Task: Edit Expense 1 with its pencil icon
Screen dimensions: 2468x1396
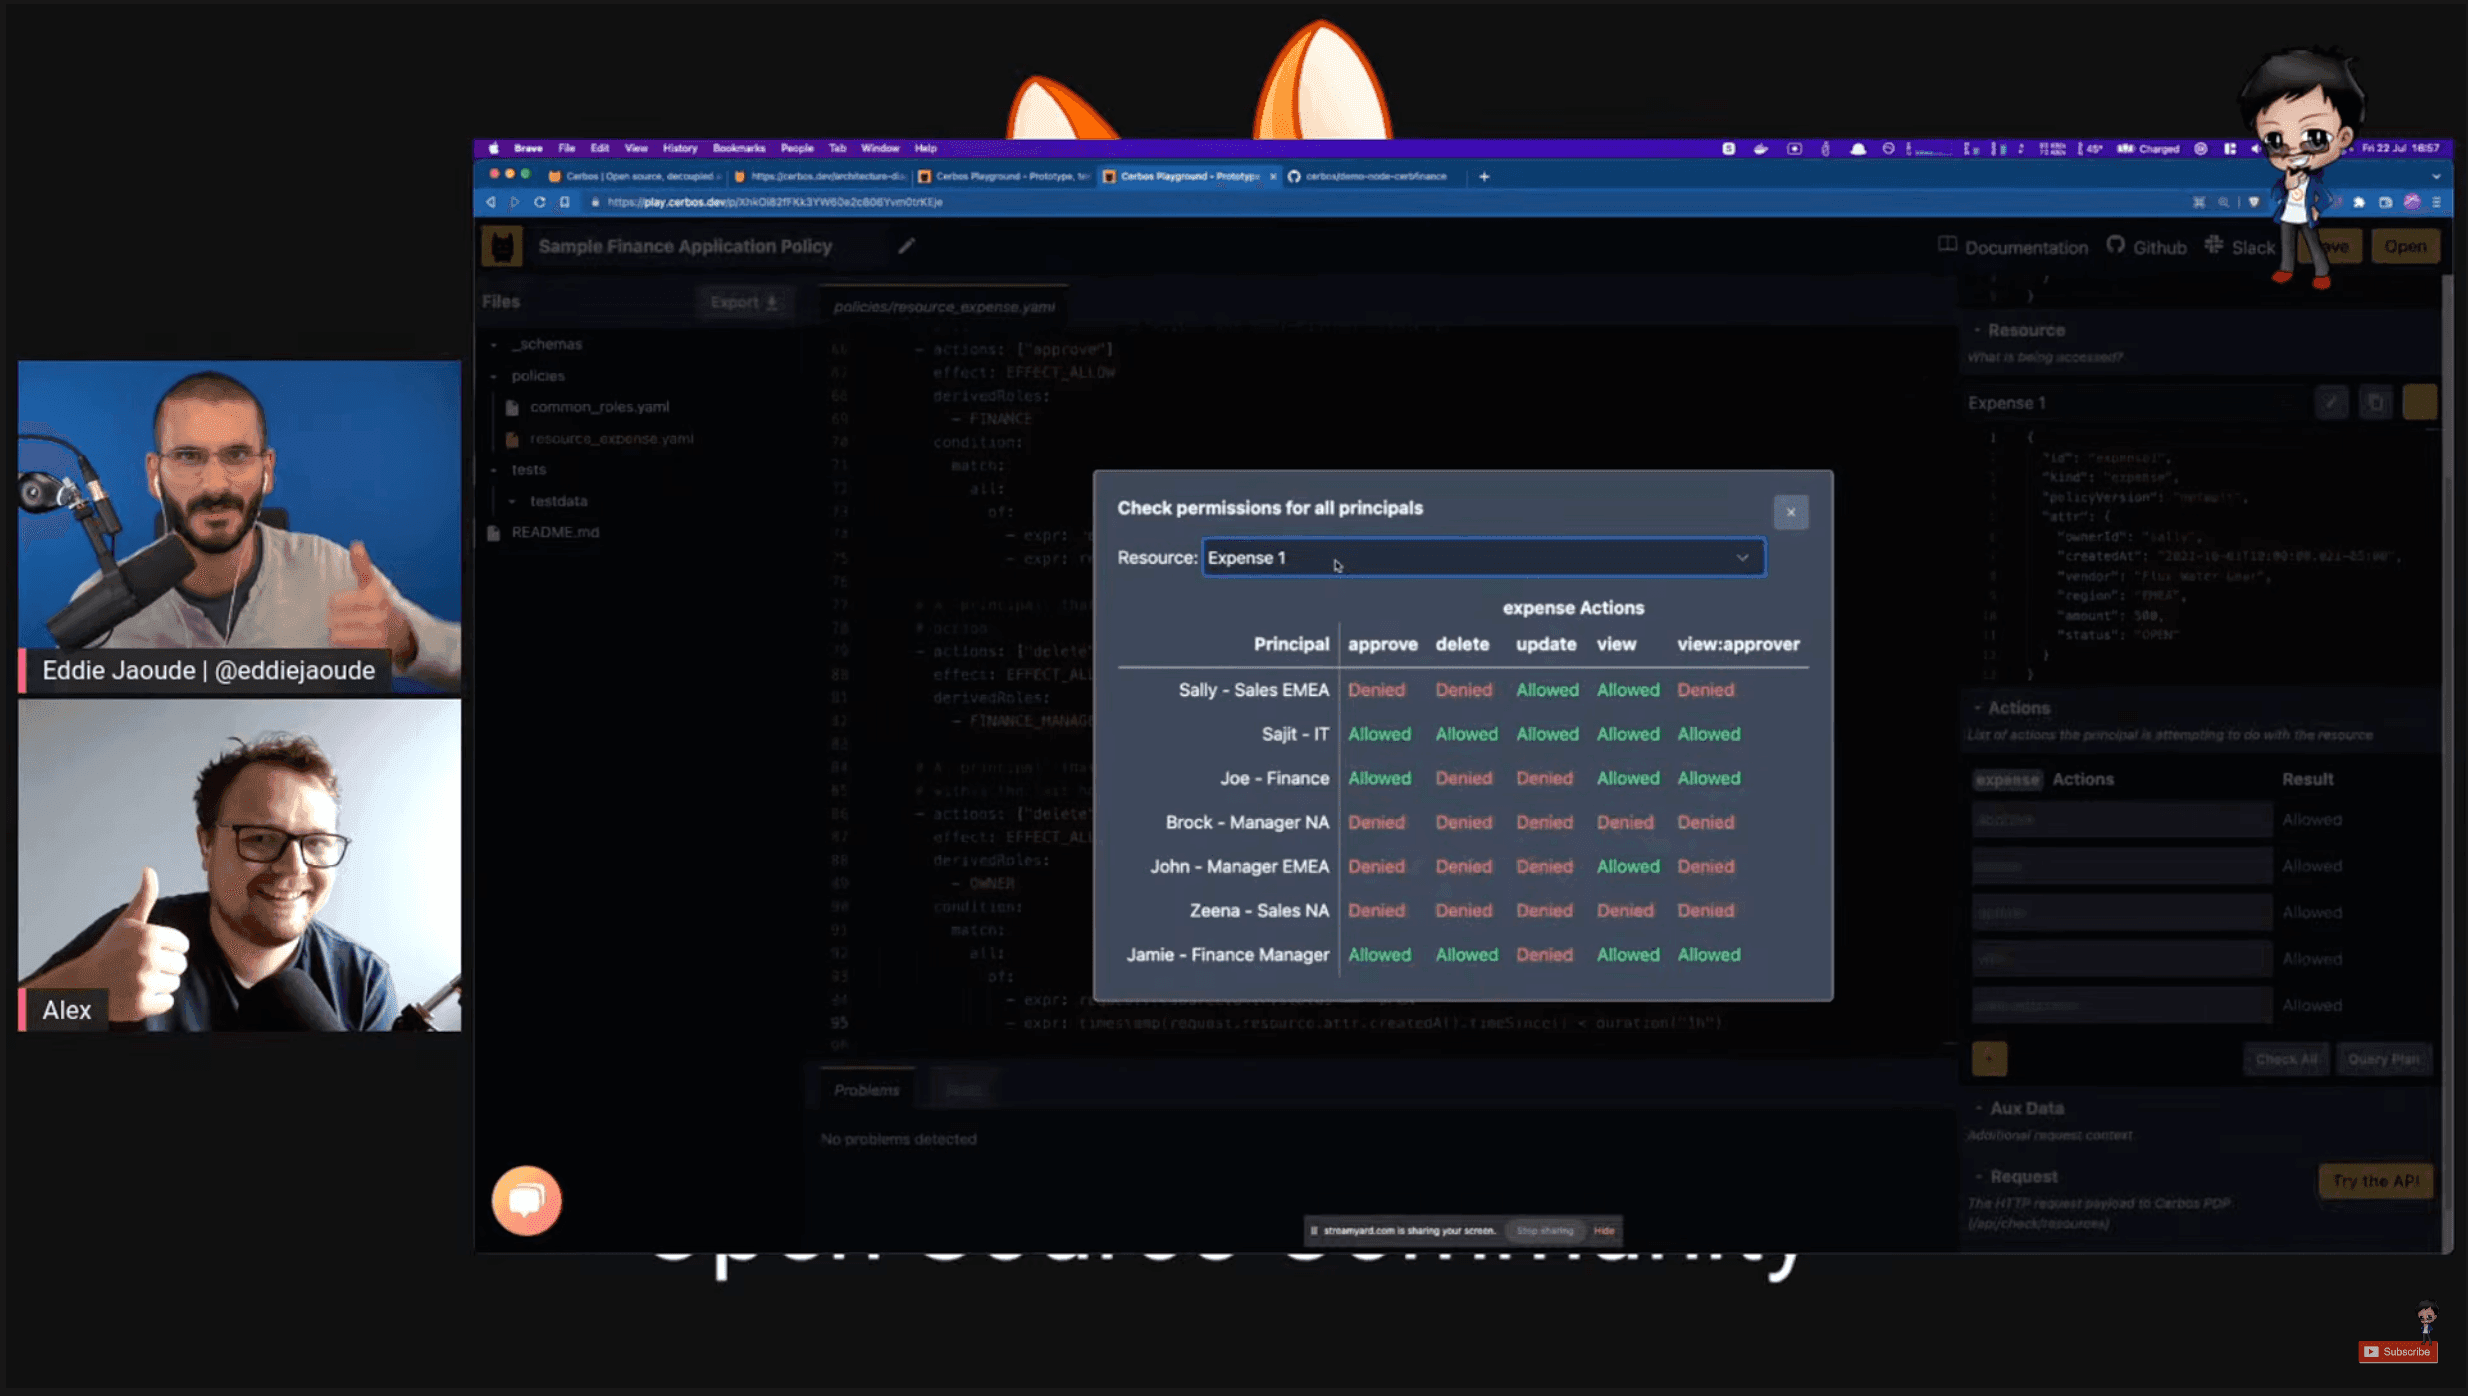Action: (x=2331, y=402)
